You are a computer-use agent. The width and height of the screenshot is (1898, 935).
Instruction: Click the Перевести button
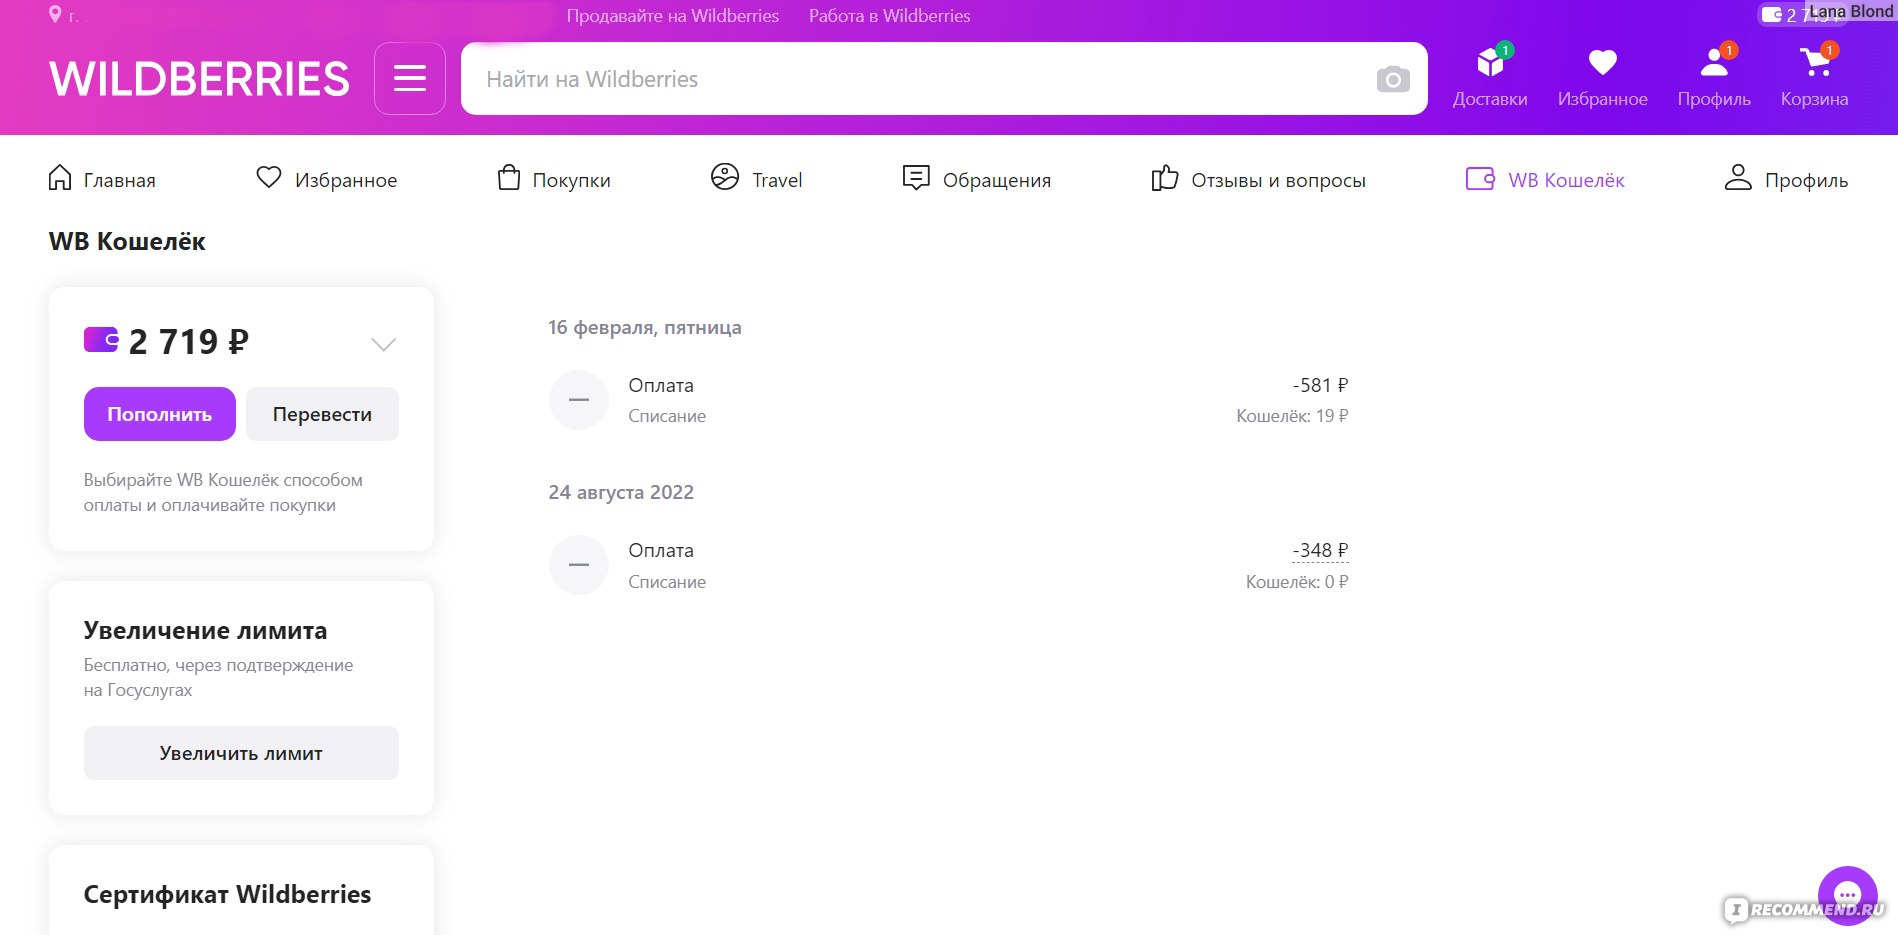tap(322, 414)
